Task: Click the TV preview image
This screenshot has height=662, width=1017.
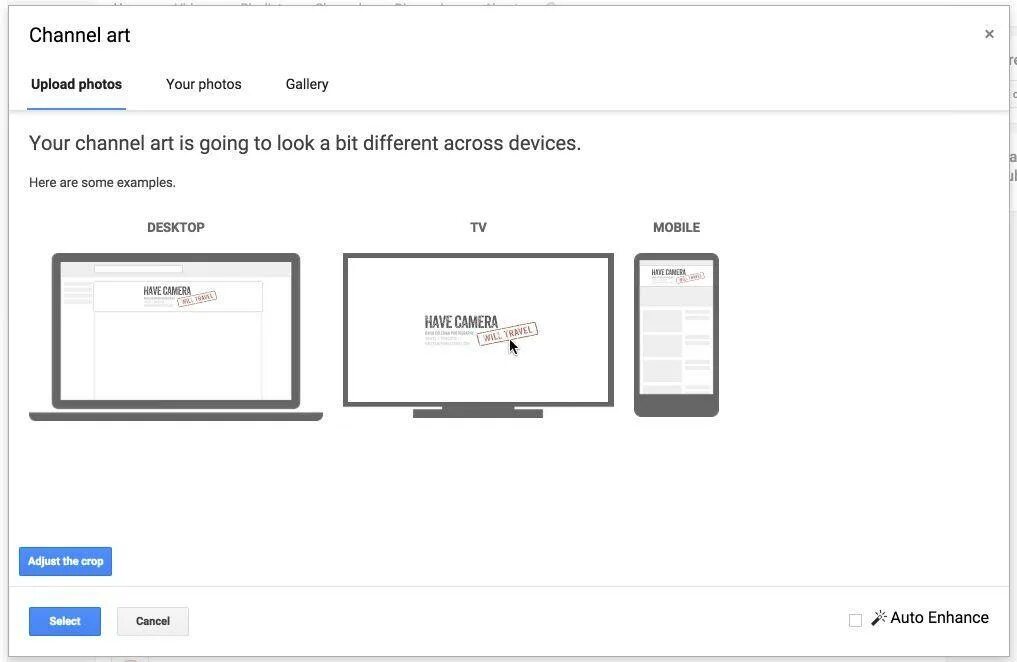Action: coord(478,336)
